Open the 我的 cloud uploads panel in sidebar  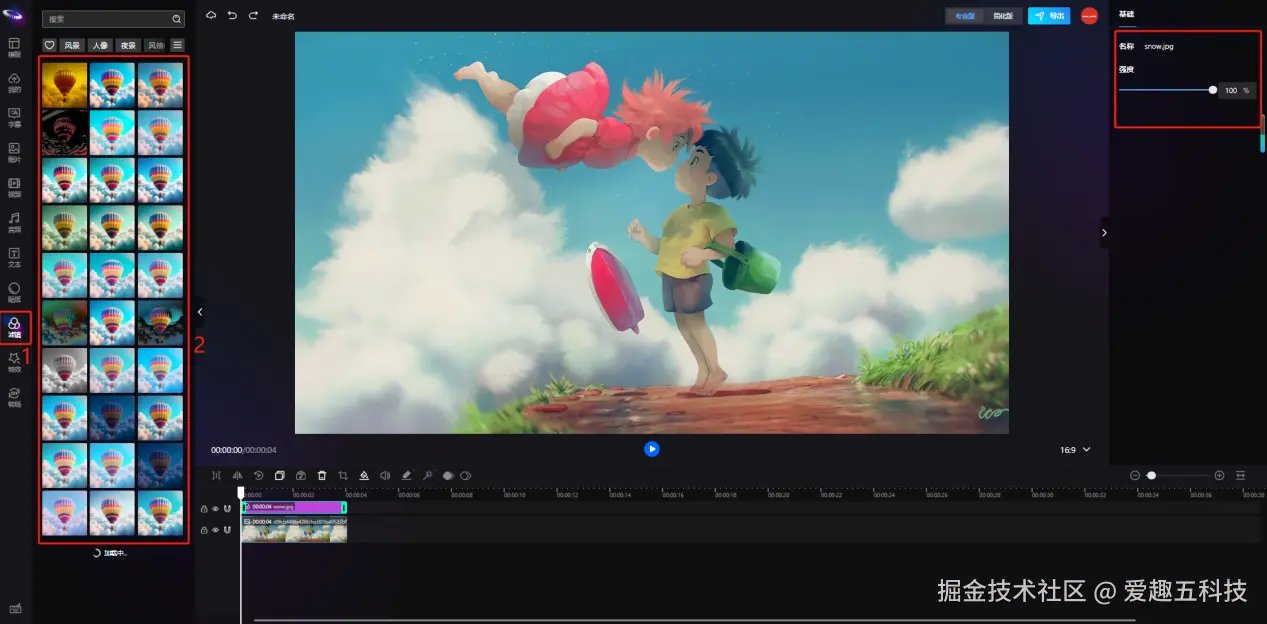pyautogui.click(x=14, y=83)
